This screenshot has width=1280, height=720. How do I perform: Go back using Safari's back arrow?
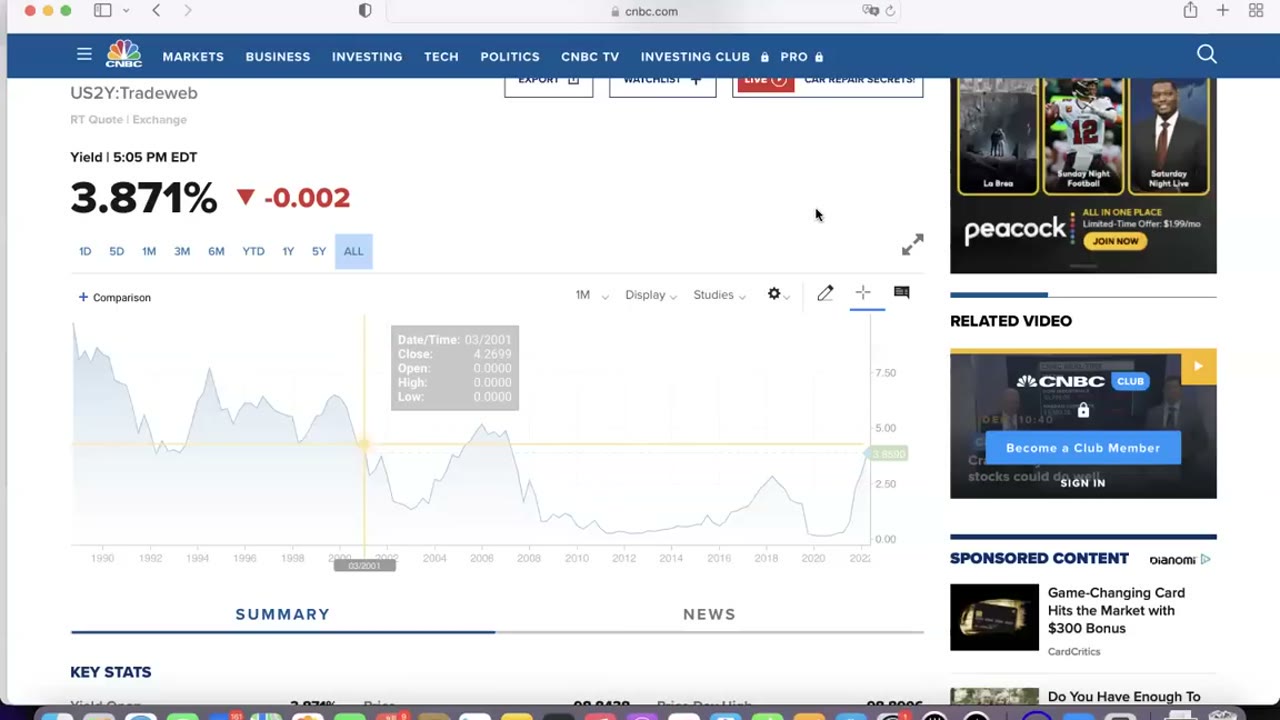pos(156,10)
